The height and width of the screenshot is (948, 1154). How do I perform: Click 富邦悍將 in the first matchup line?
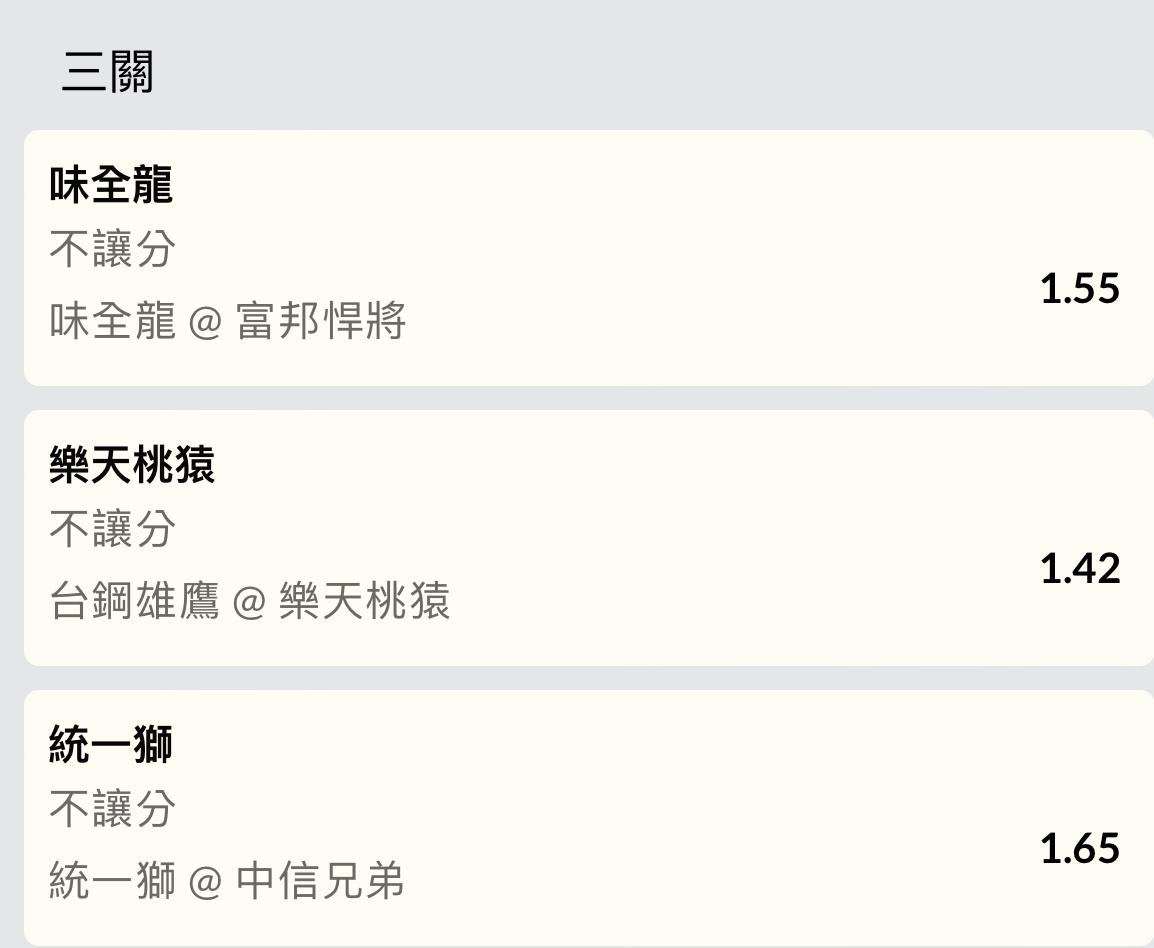[320, 322]
